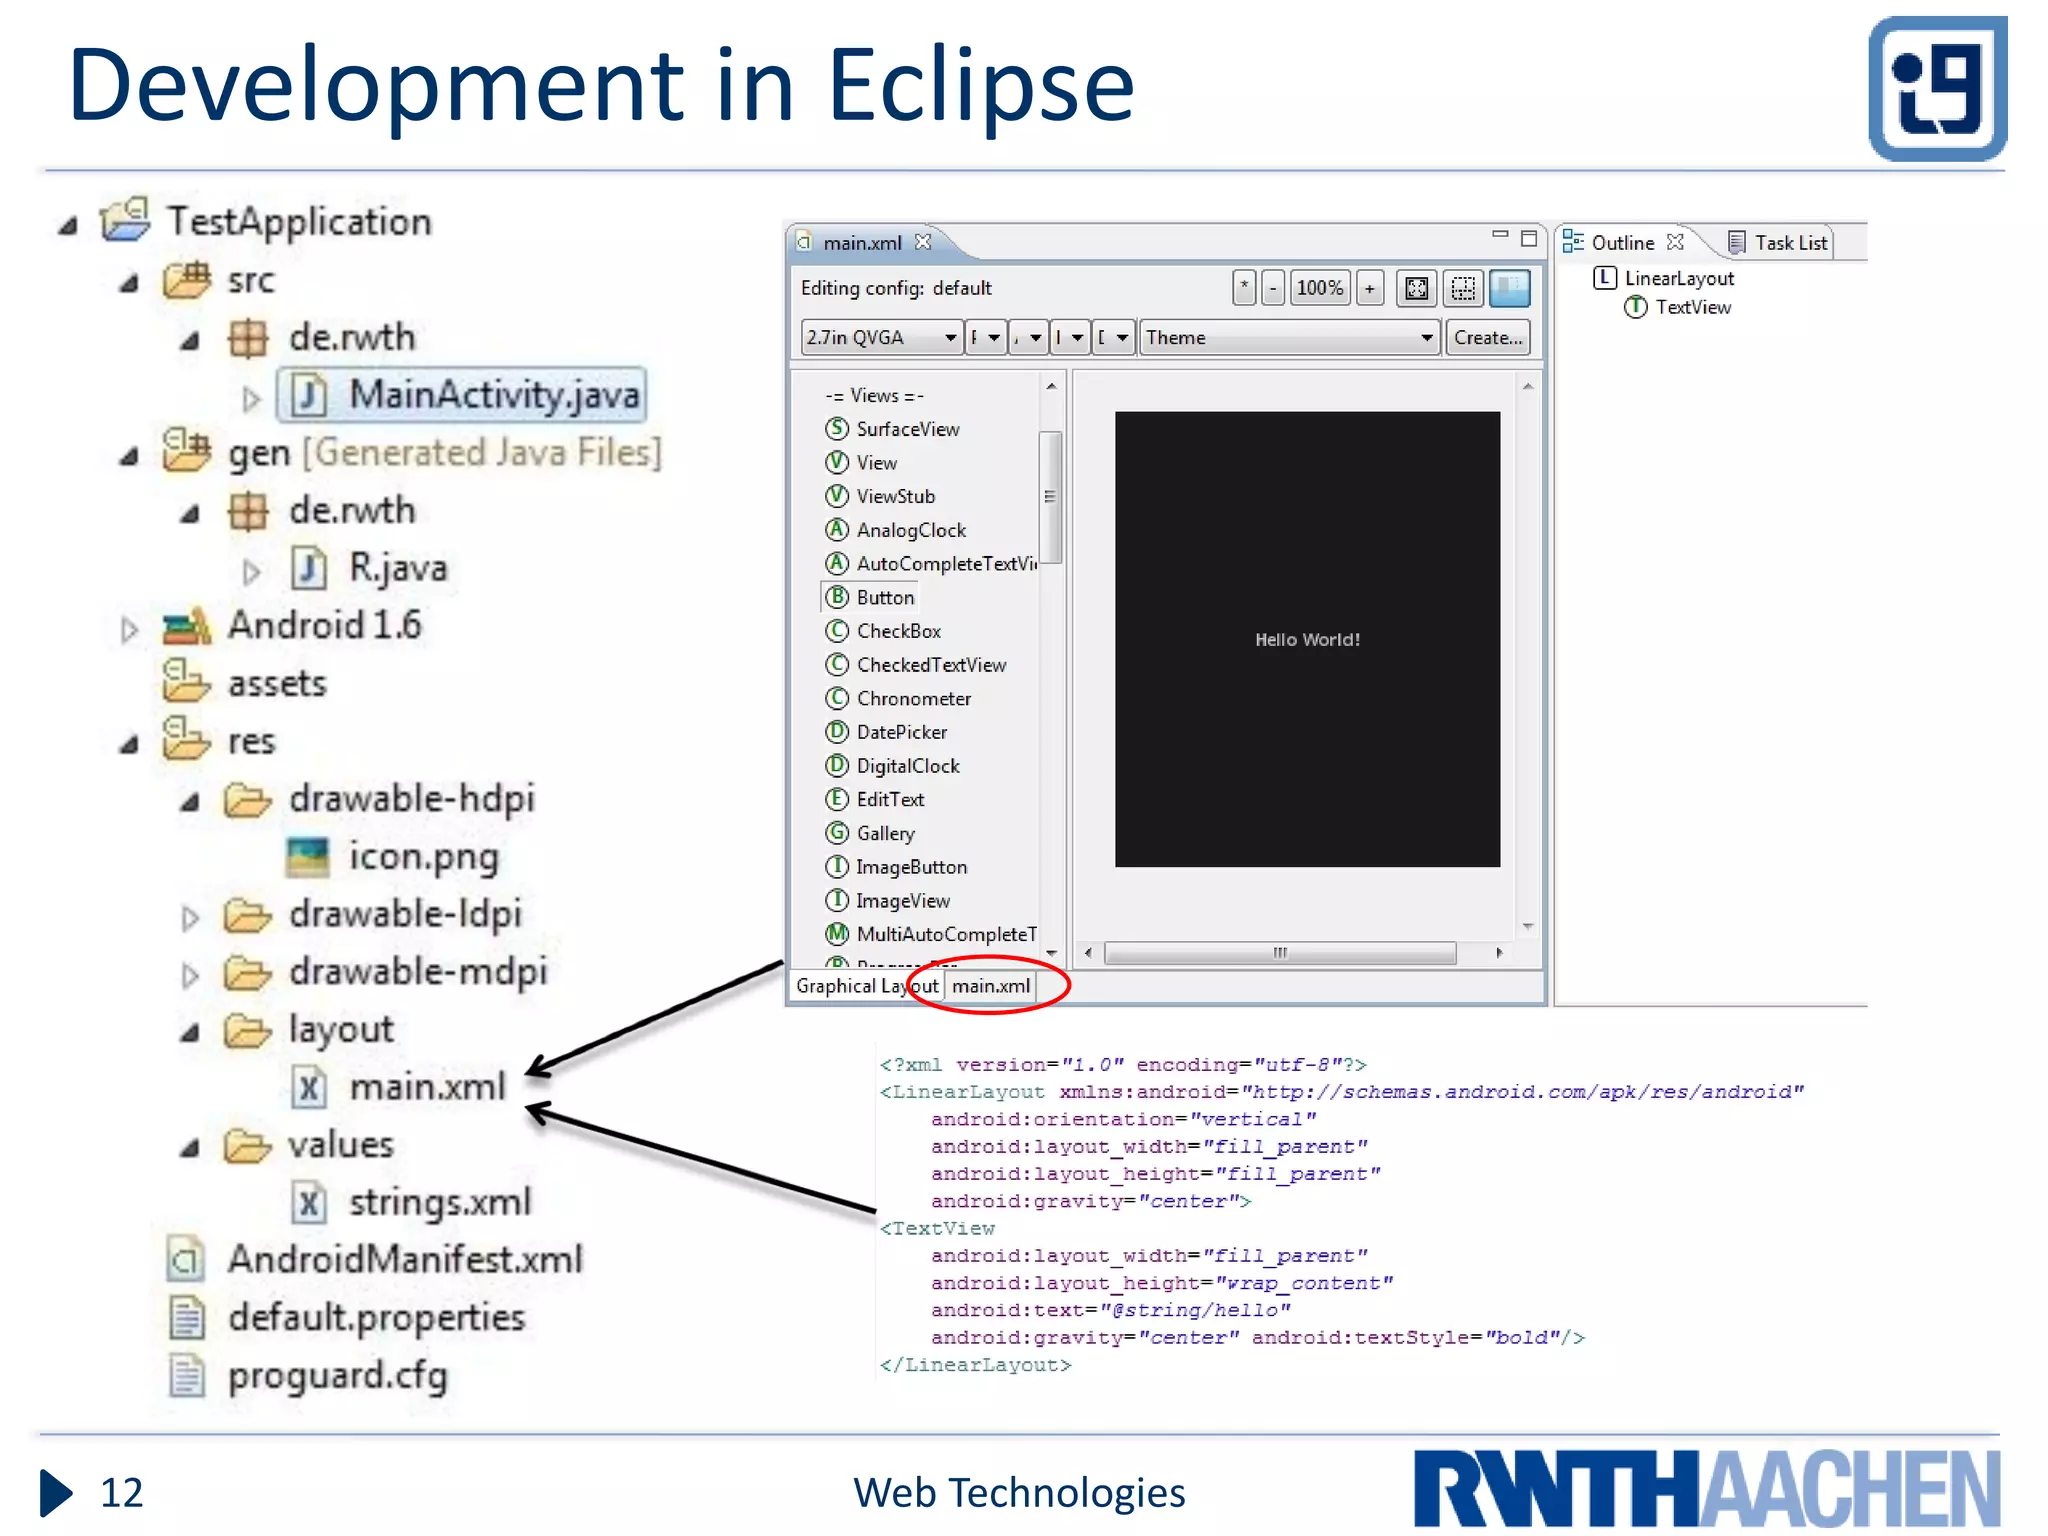Expand the Android 1.6 library node
Screen dimensions: 2048x1536
pos(129,630)
